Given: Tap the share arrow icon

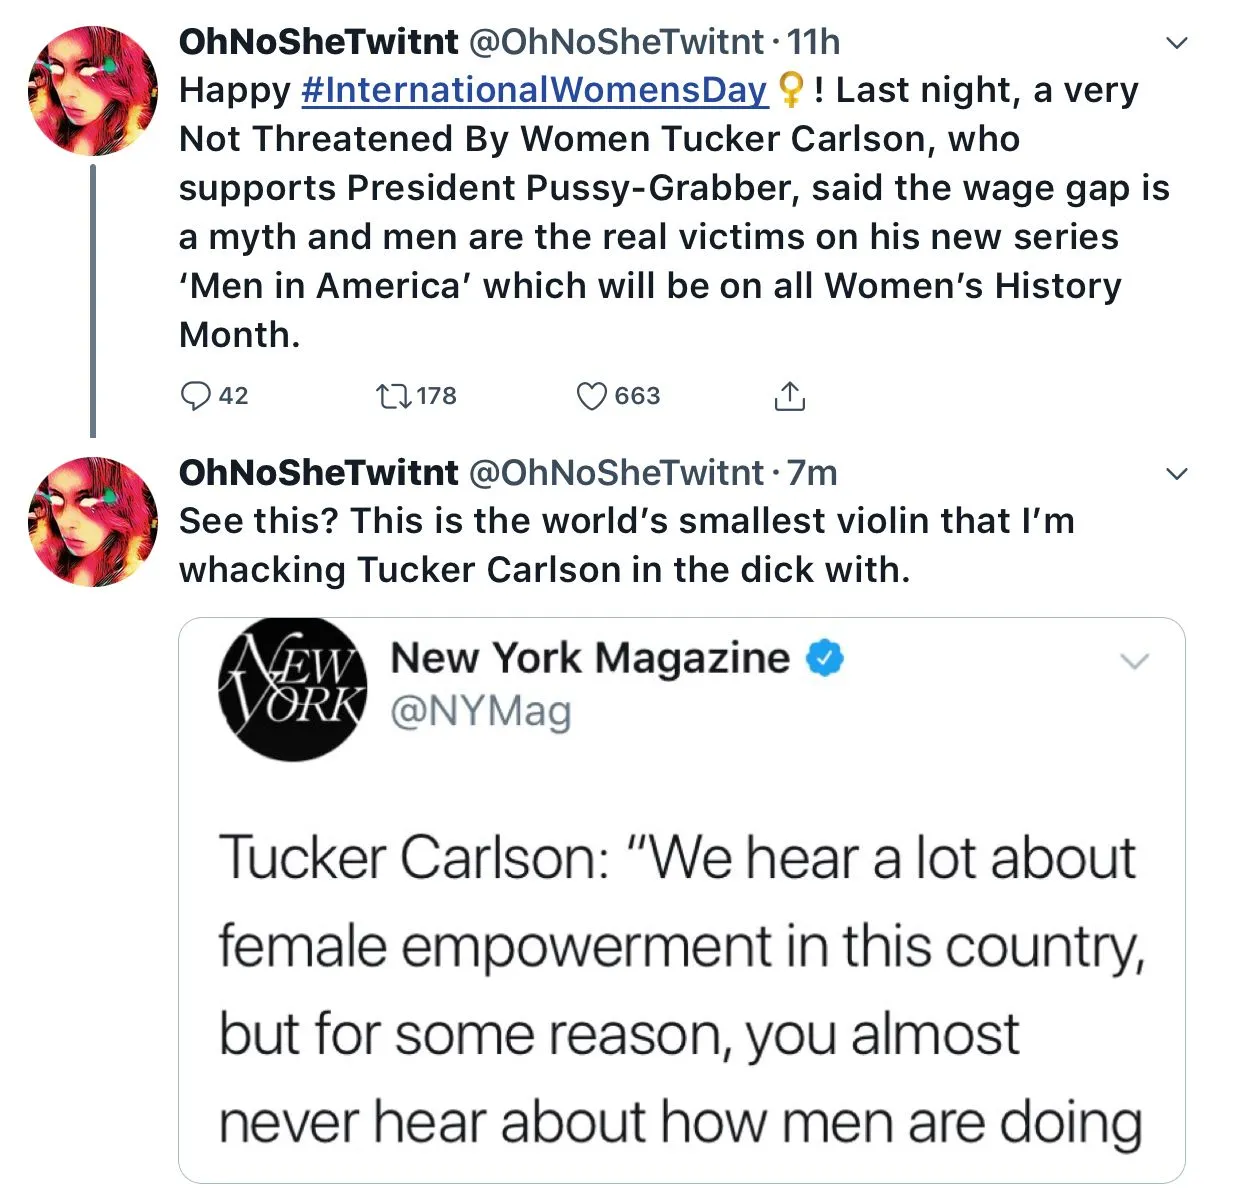Looking at the screenshot, I should pos(789,396).
